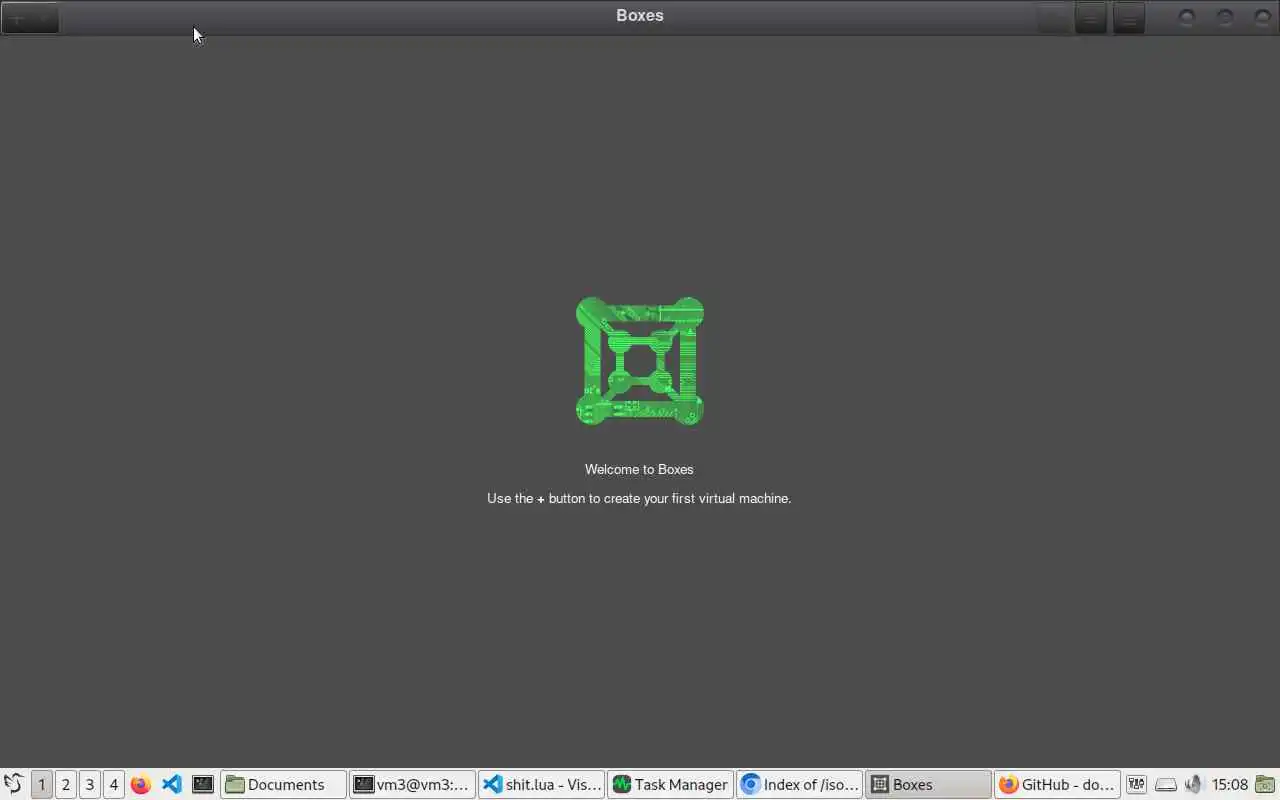Open the Boxes hamburger menu in header

(x=1129, y=18)
